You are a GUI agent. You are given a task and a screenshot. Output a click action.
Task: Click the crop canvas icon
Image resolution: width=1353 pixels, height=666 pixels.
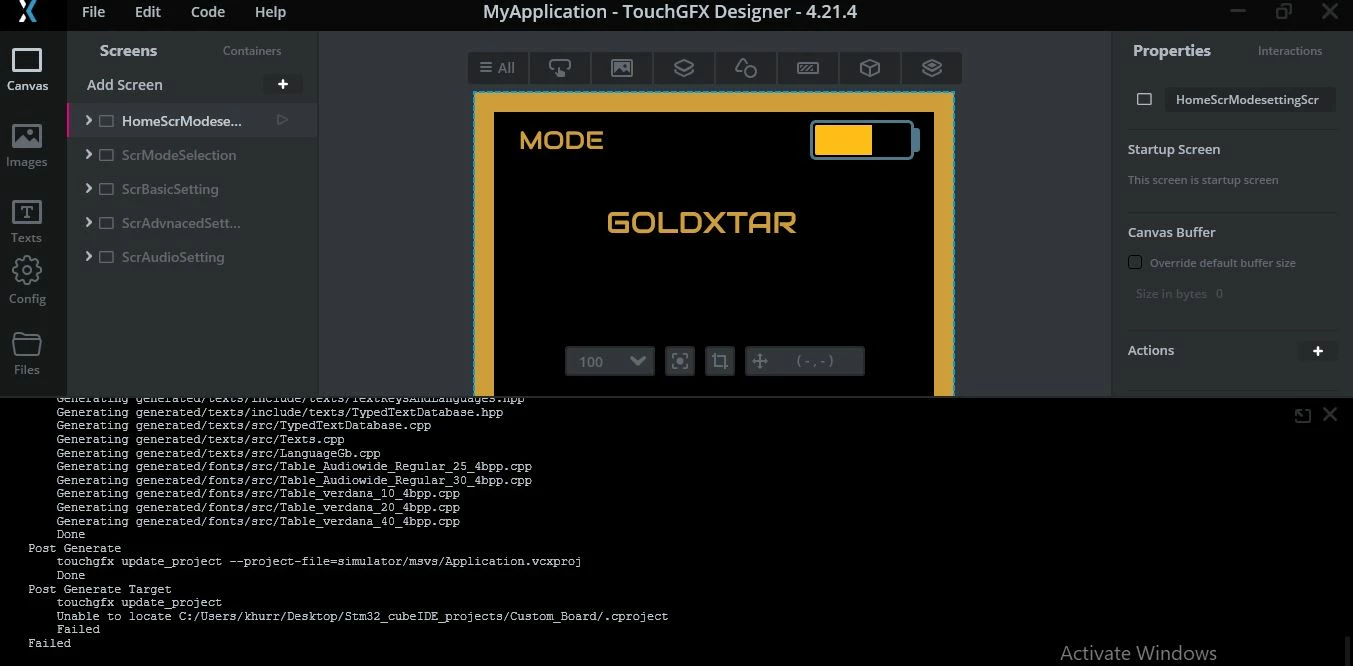tap(720, 361)
